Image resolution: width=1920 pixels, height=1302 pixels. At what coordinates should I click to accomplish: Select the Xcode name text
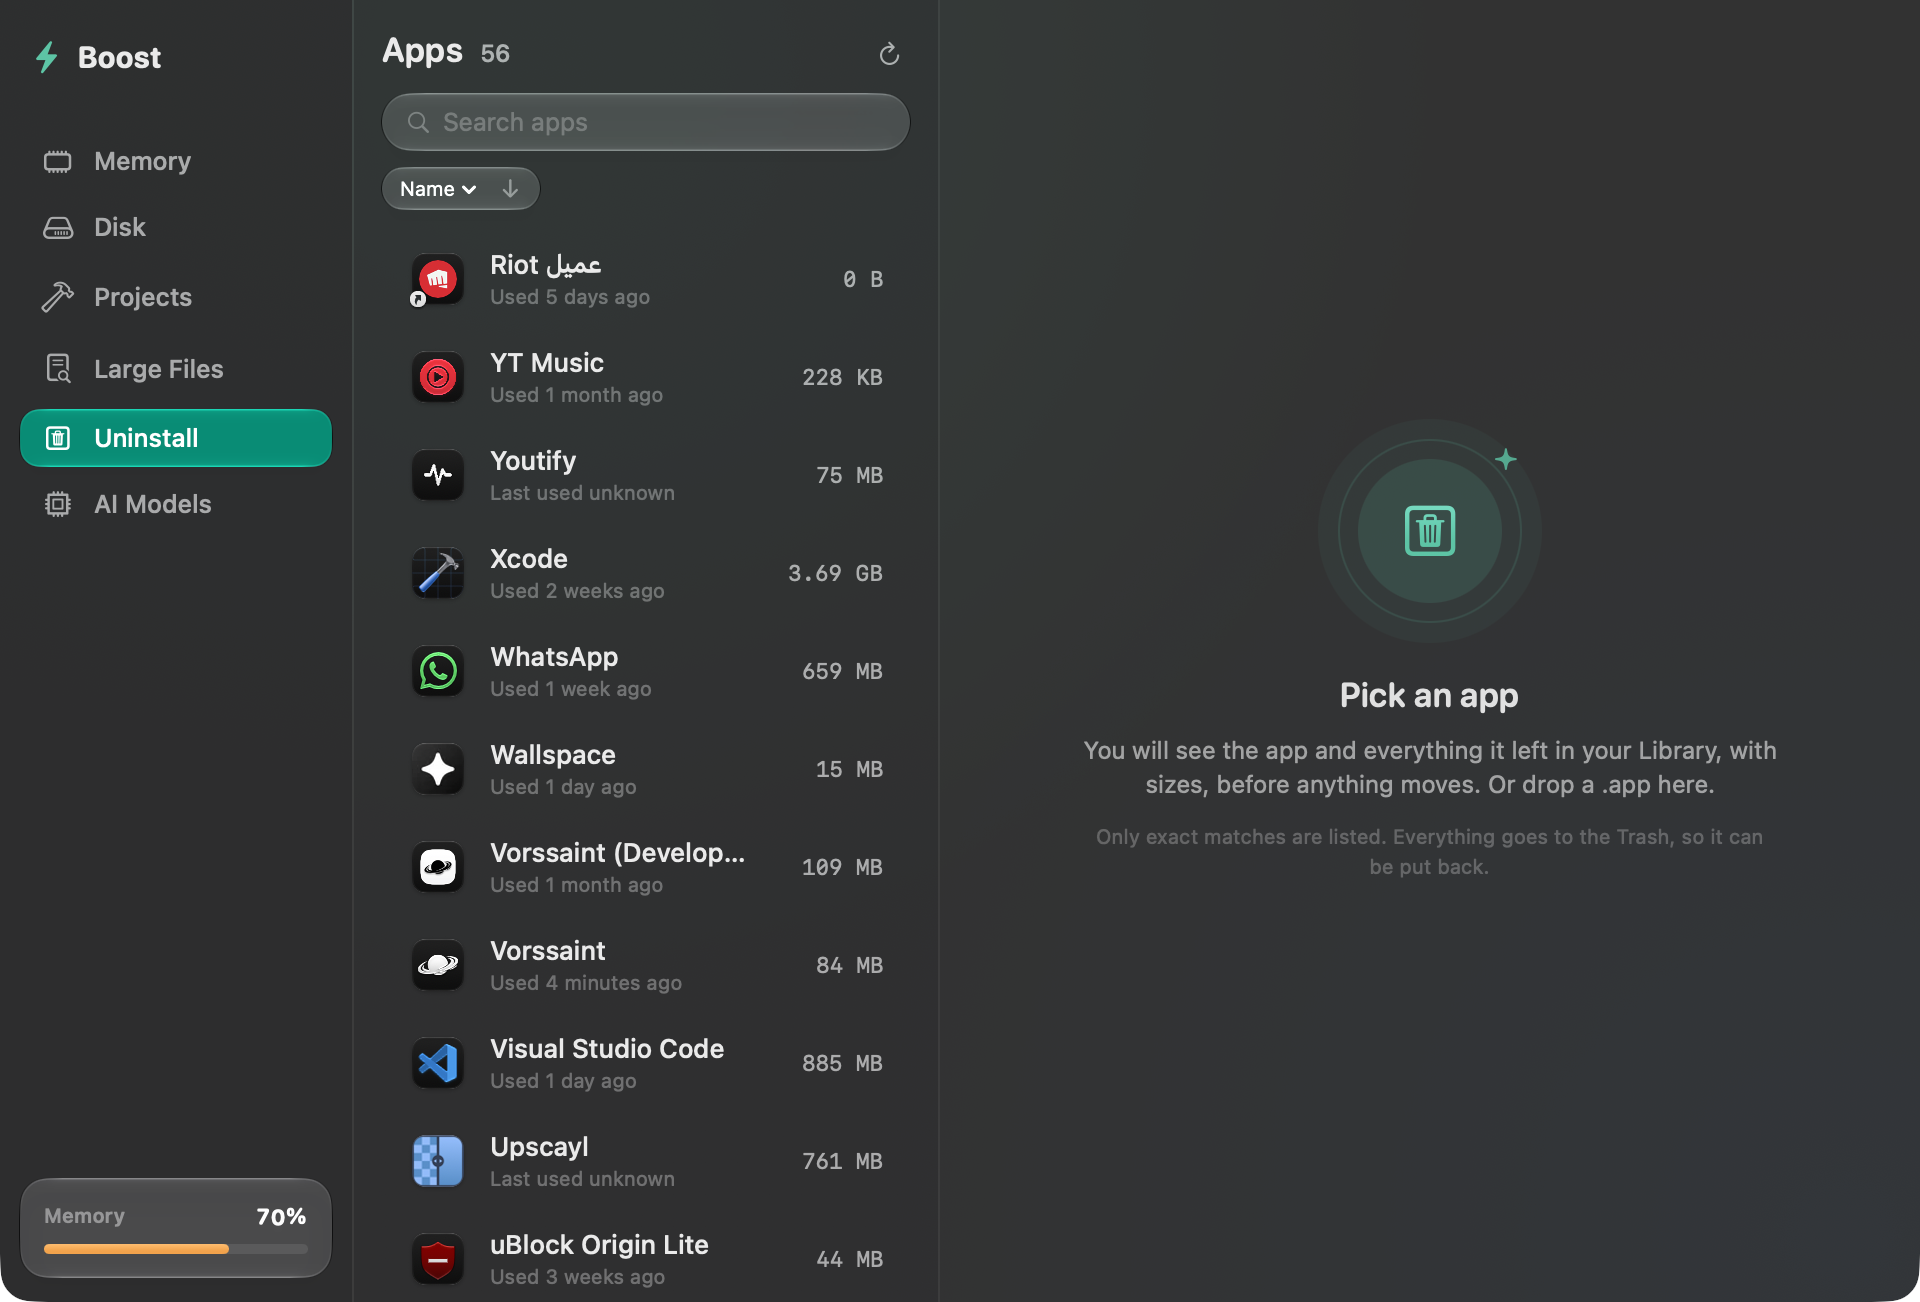(529, 559)
